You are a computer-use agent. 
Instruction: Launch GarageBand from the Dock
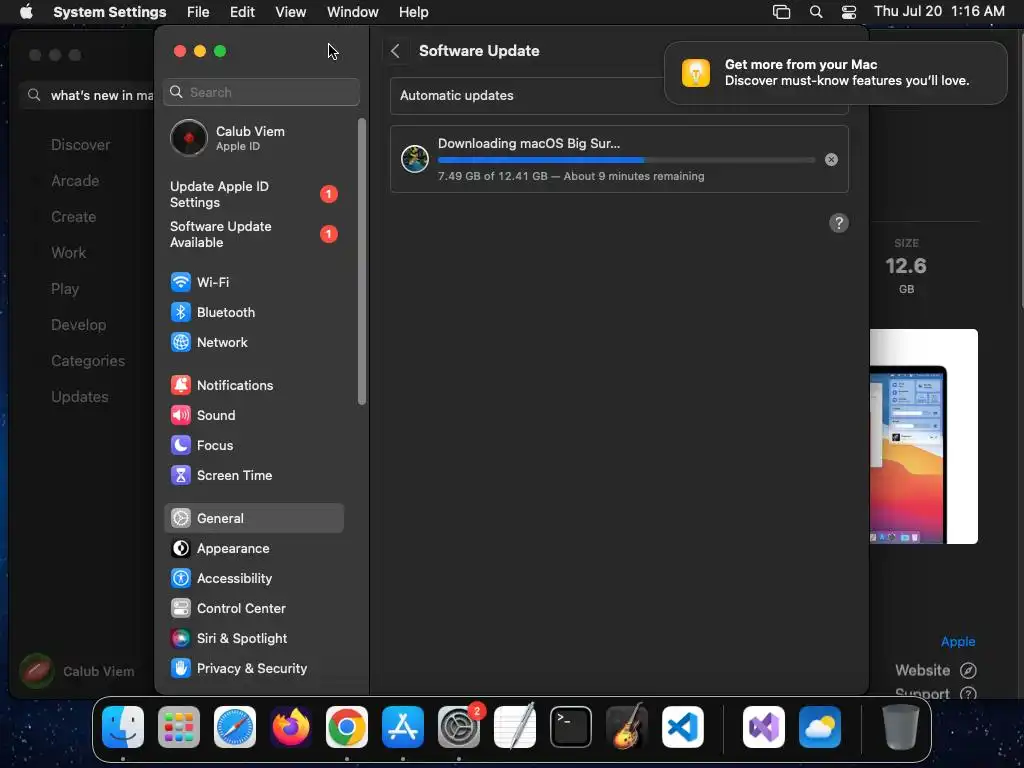[x=627, y=727]
